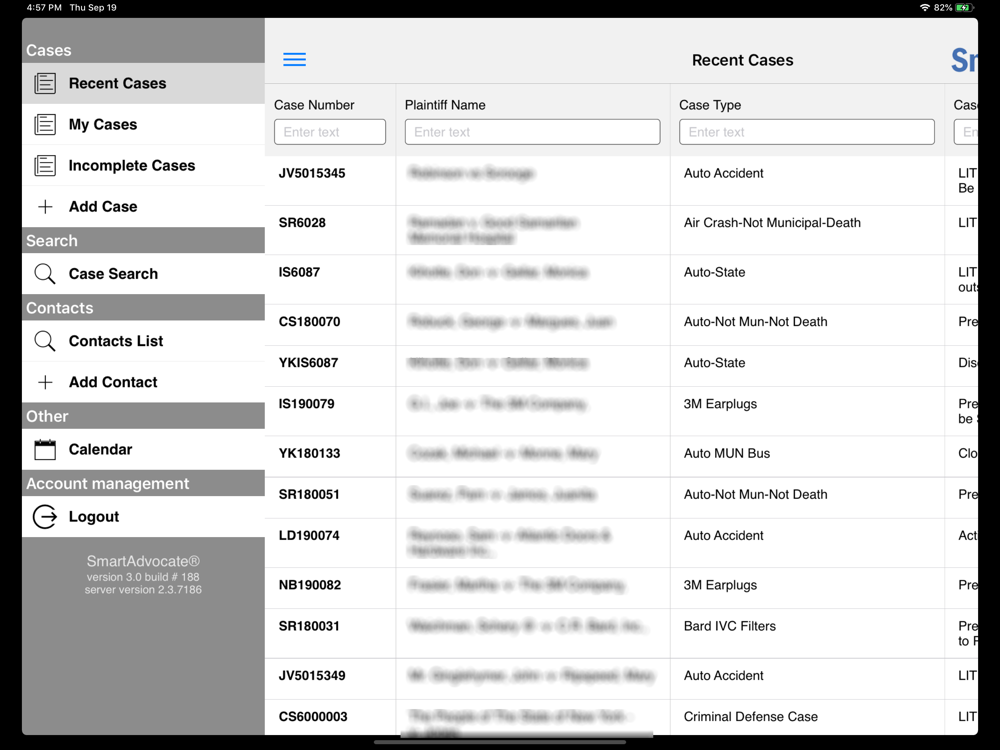This screenshot has width=1000, height=750.
Task: Select Auto-State in IS6087 row
Action: (x=714, y=272)
